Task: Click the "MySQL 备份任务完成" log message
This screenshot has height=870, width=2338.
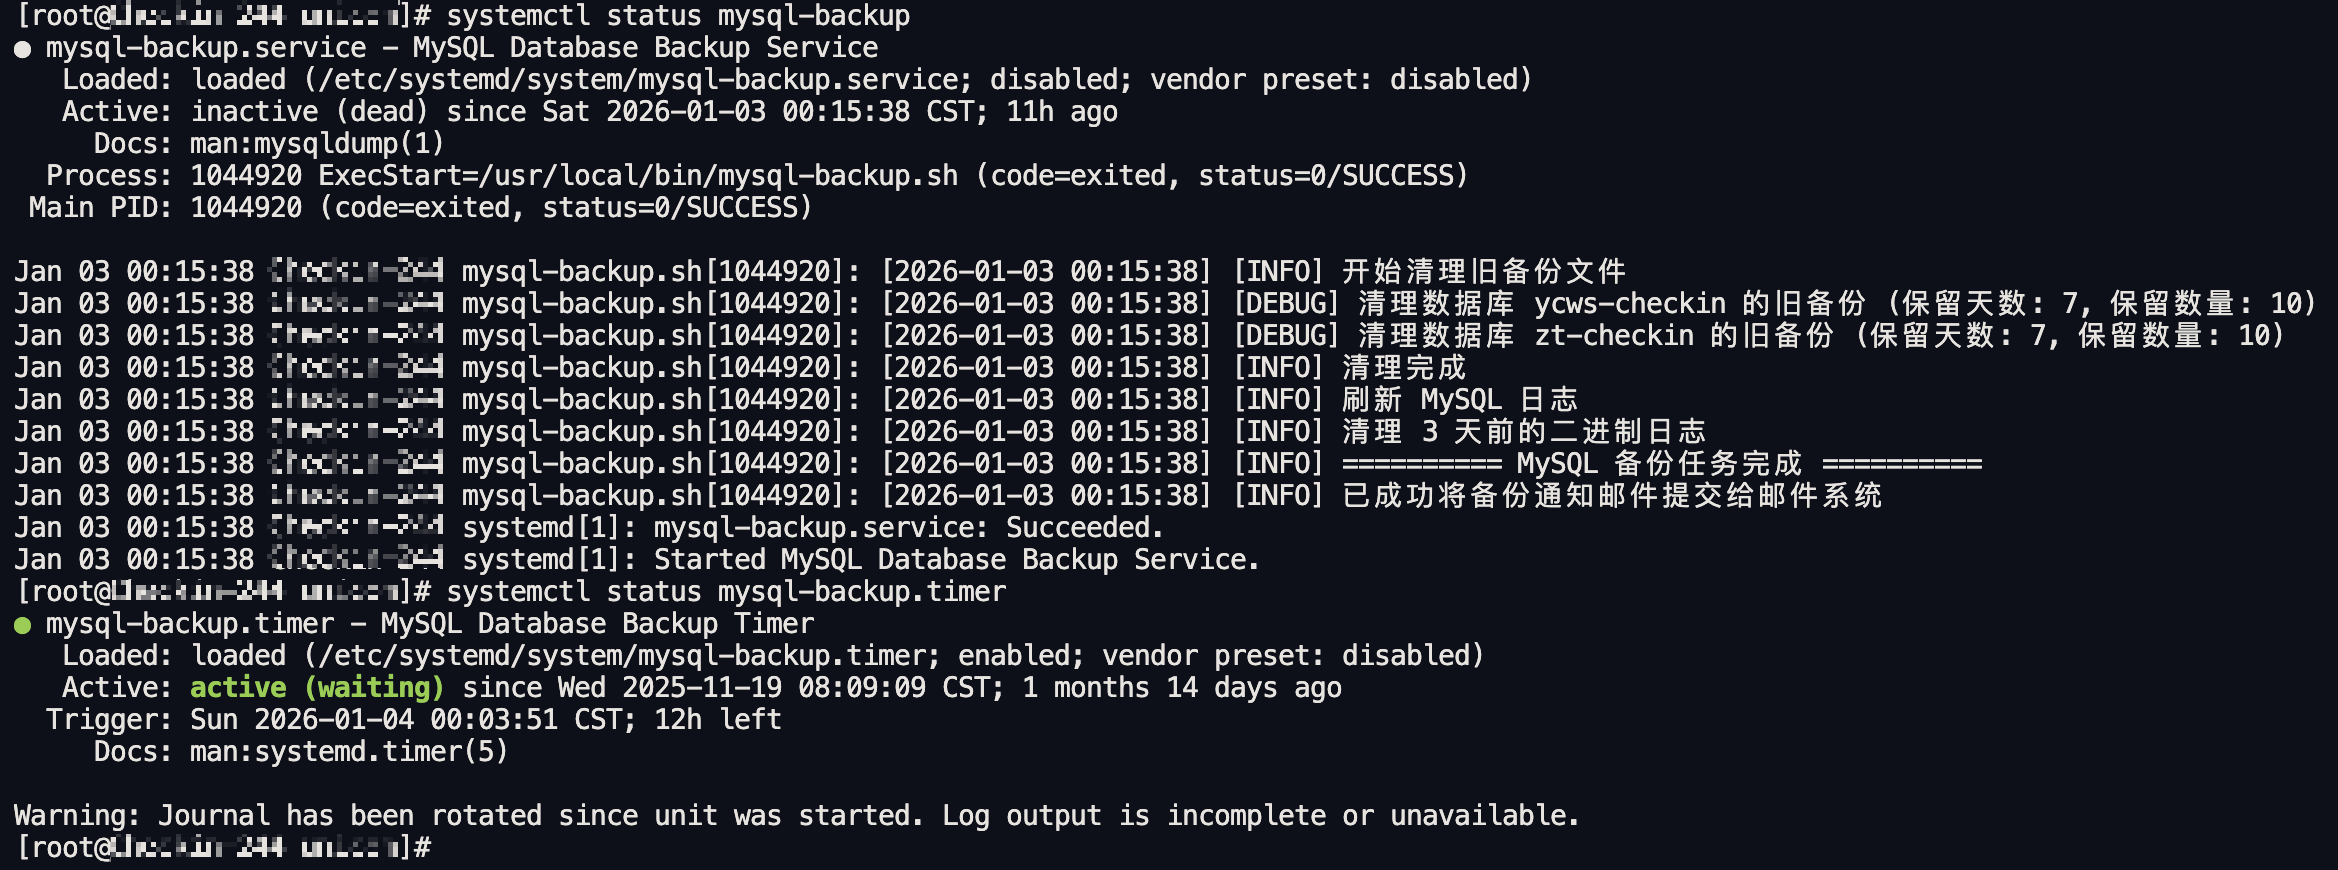Action: 1660,464
